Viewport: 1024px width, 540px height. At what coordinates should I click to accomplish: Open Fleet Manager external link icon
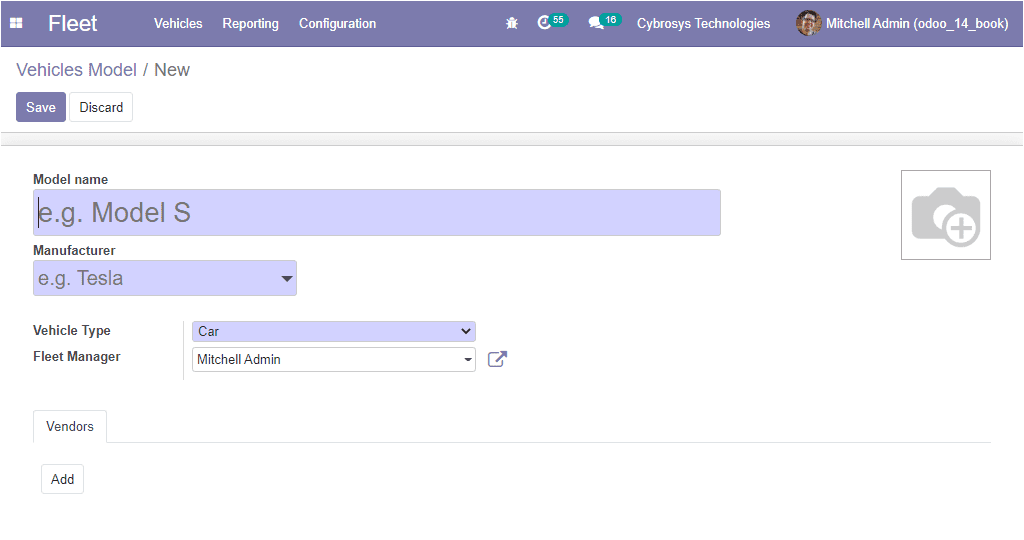(x=497, y=359)
